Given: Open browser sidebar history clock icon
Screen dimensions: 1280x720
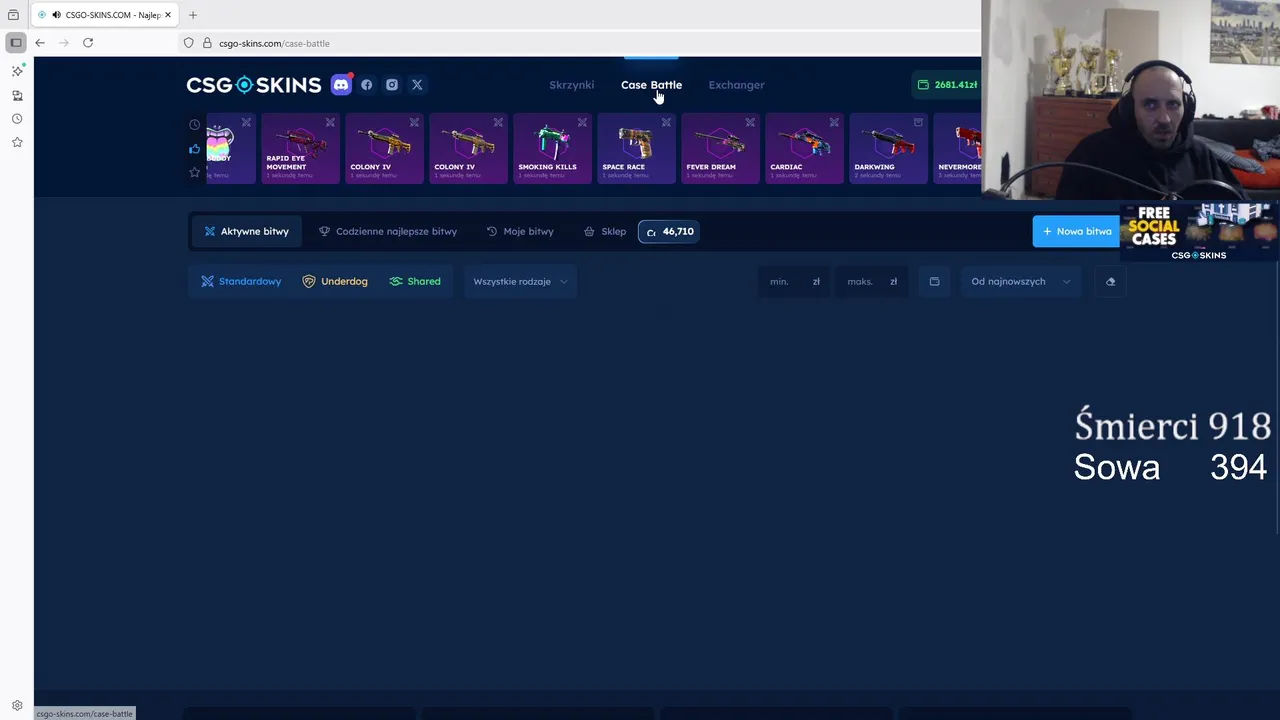Looking at the screenshot, I should click(17, 119).
